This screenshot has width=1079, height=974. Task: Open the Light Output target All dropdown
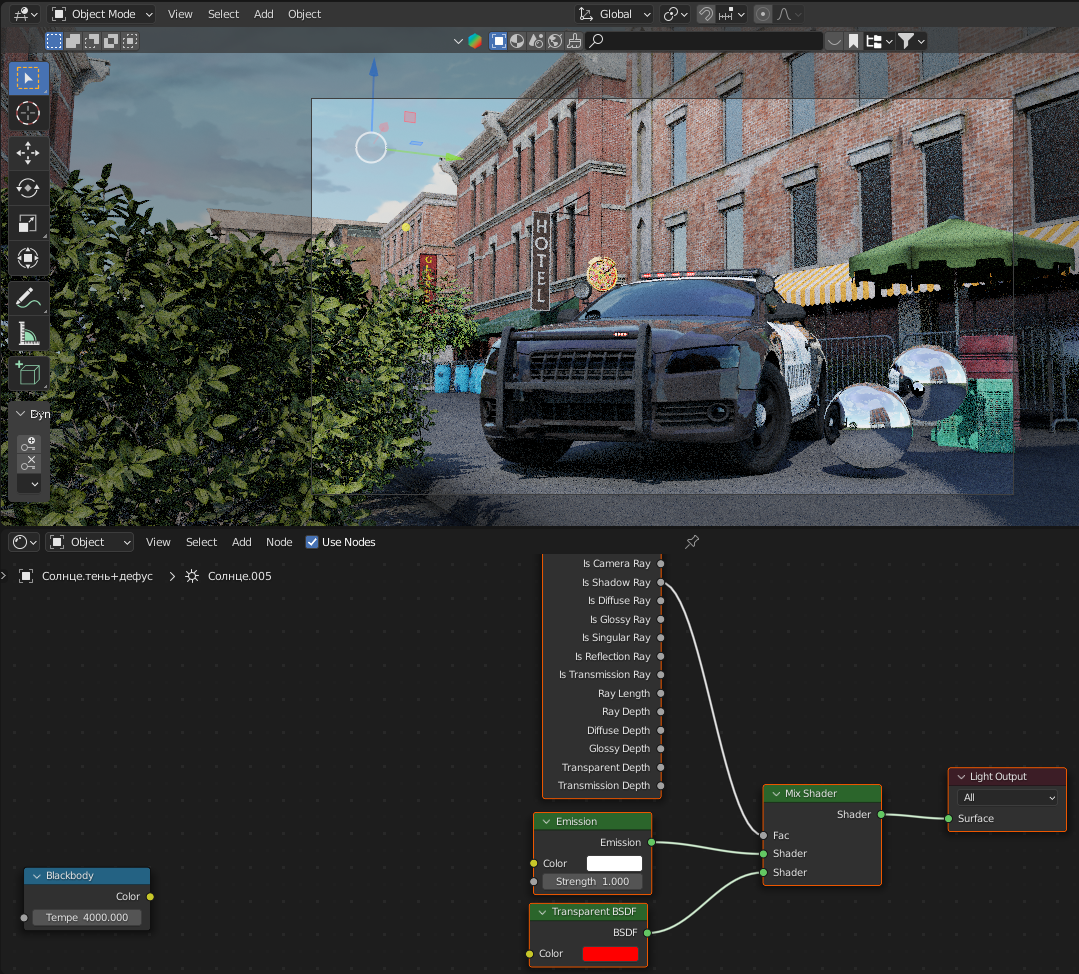[x=1007, y=798]
